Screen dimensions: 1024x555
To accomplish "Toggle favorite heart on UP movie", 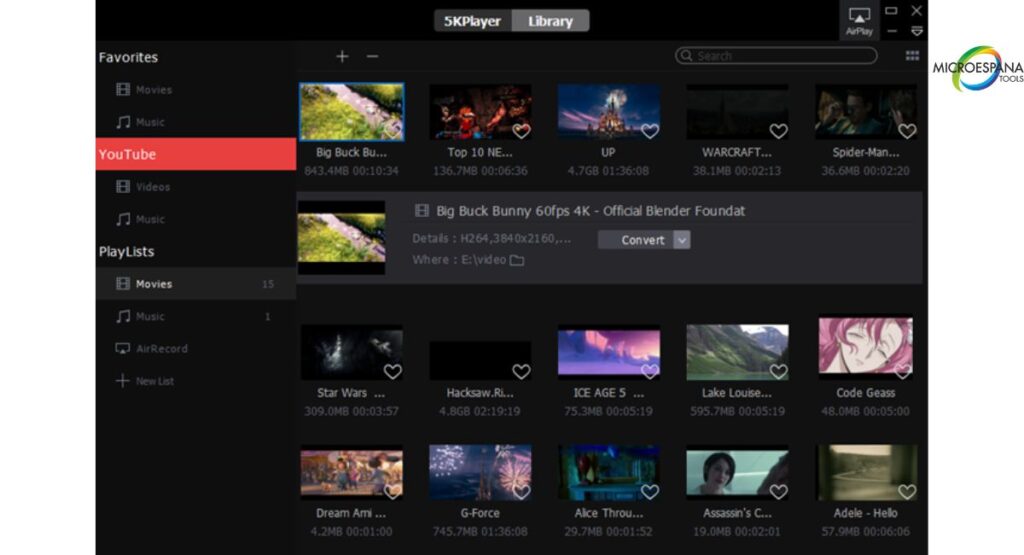I will [650, 131].
